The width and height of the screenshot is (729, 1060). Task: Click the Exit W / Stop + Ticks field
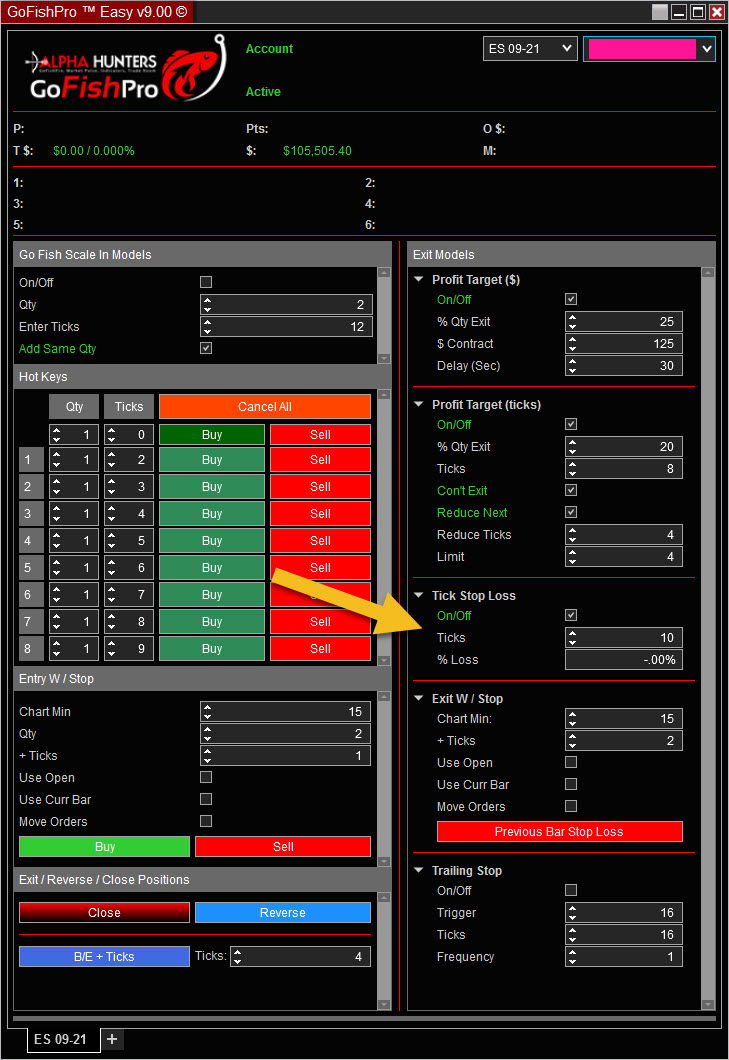pos(624,740)
